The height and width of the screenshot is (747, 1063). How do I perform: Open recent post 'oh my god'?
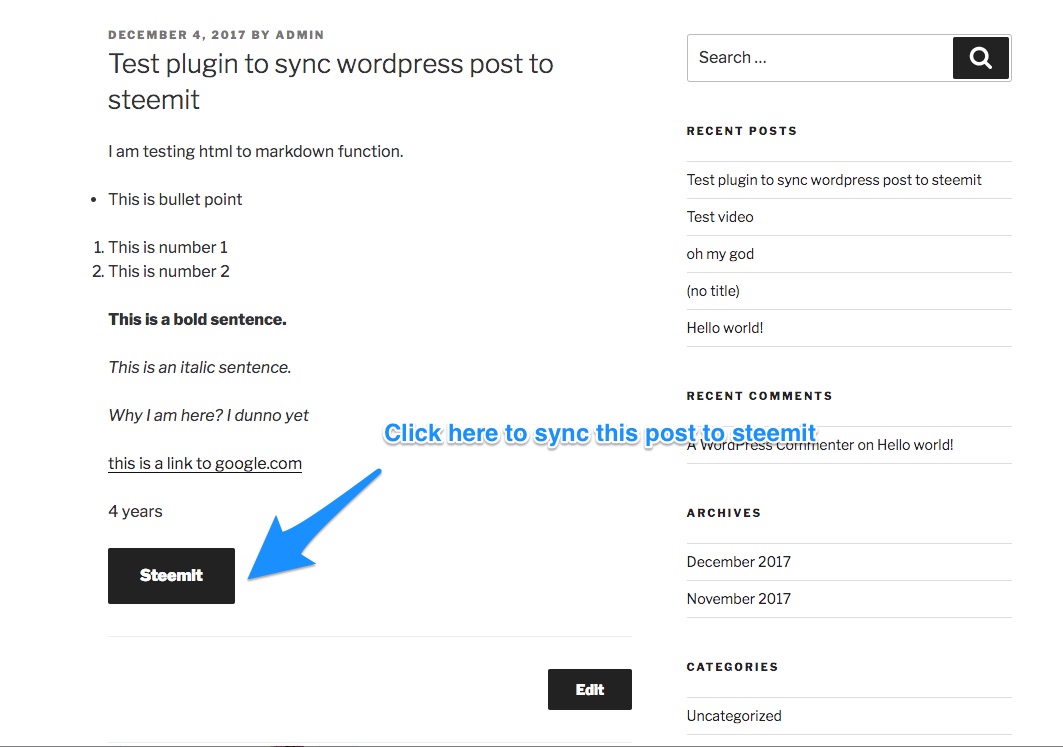[720, 254]
